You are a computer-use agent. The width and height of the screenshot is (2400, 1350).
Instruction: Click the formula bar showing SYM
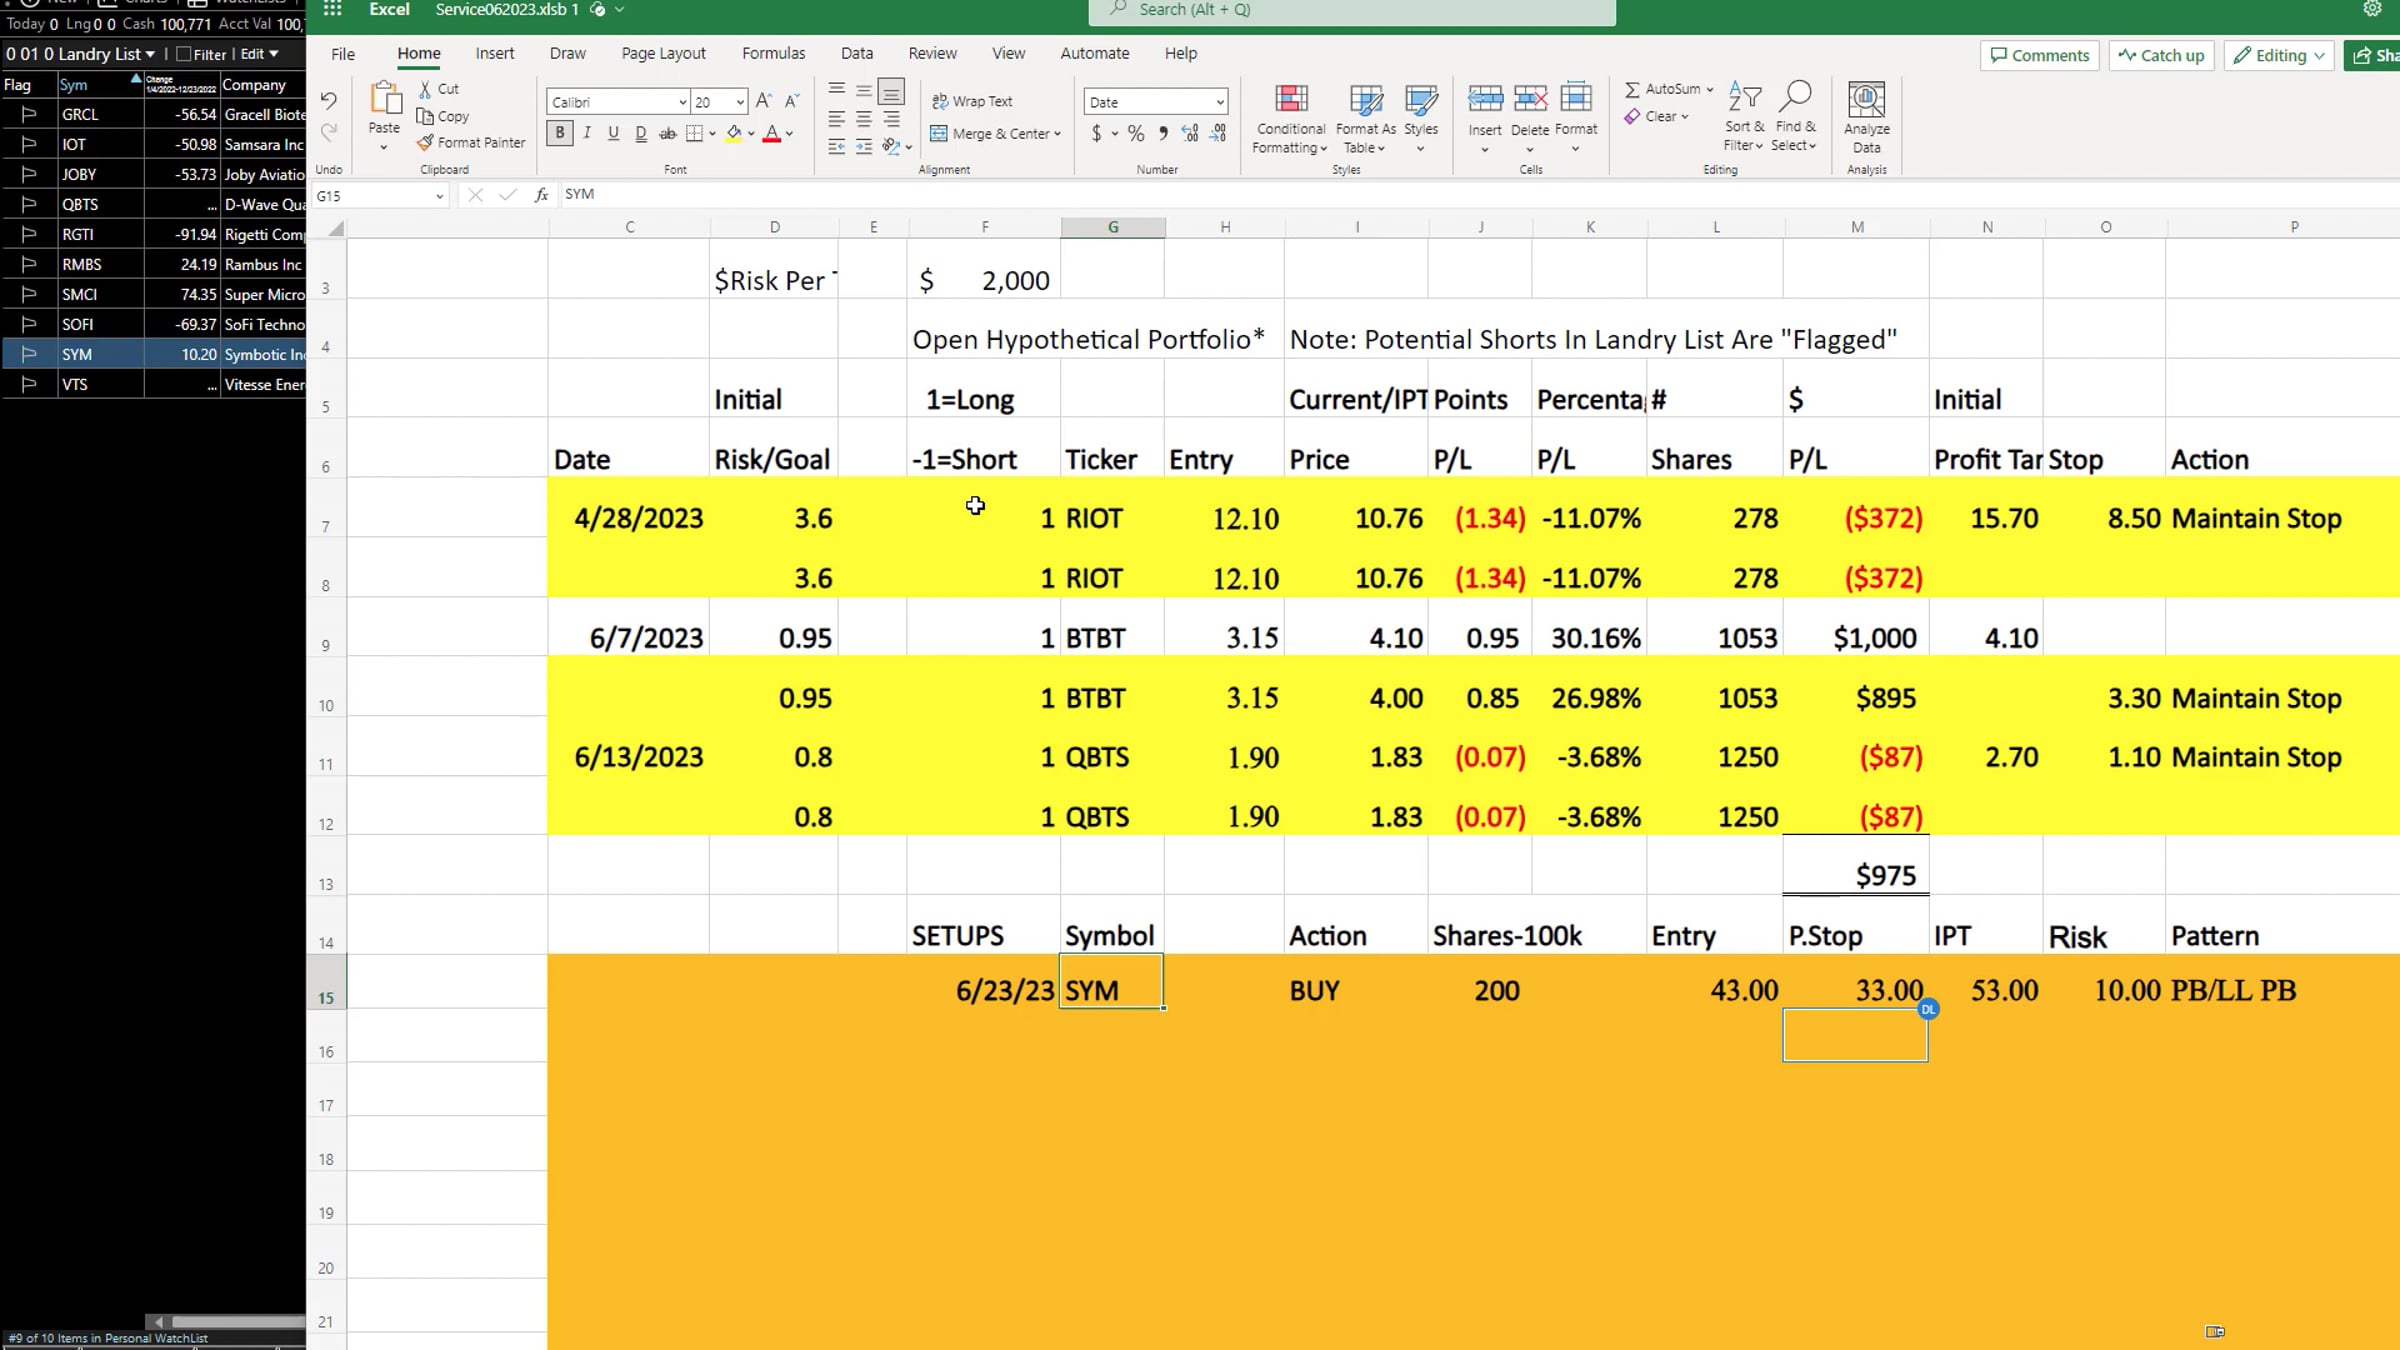[x=1478, y=195]
